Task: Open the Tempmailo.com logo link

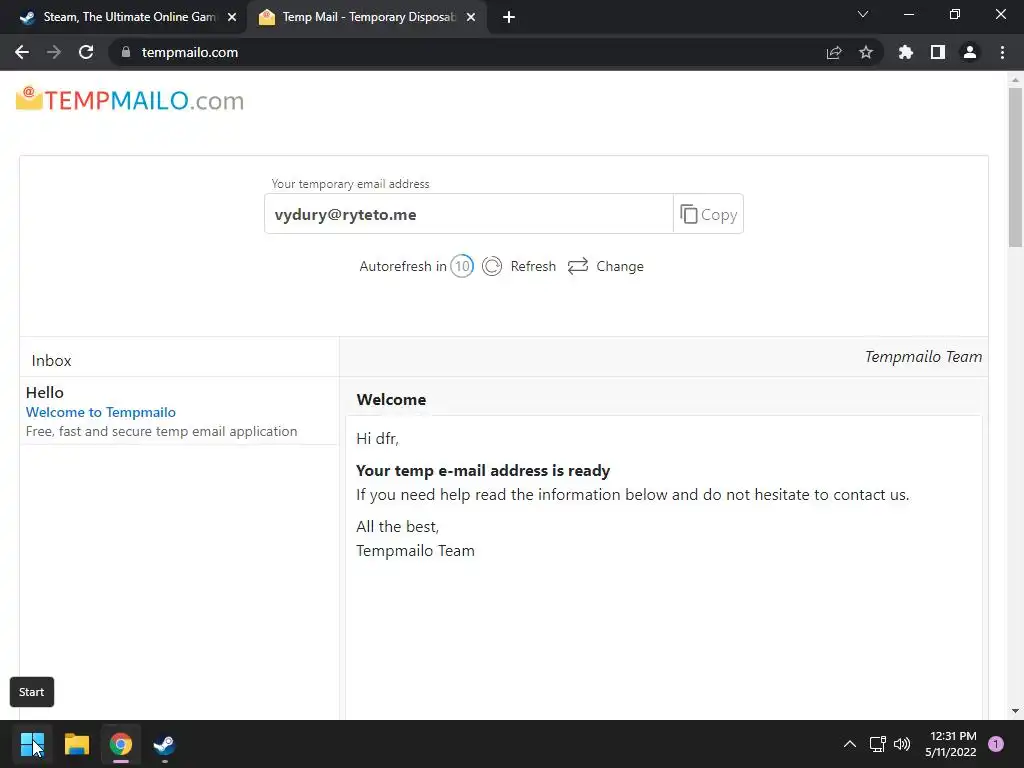Action: point(130,100)
